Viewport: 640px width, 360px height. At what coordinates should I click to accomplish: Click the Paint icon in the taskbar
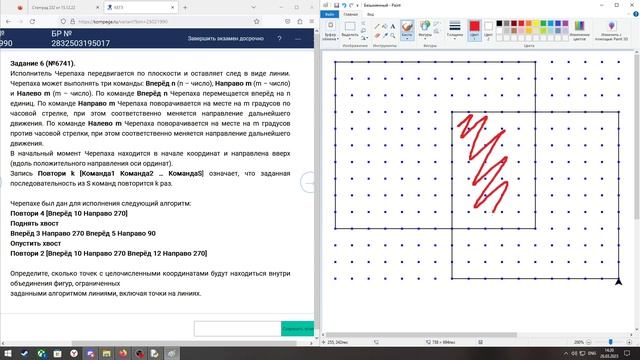[x=172, y=353]
